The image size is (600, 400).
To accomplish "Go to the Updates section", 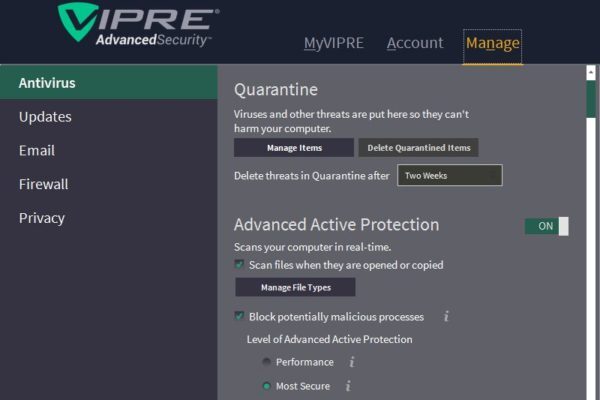I will pyautogui.click(x=109, y=116).
